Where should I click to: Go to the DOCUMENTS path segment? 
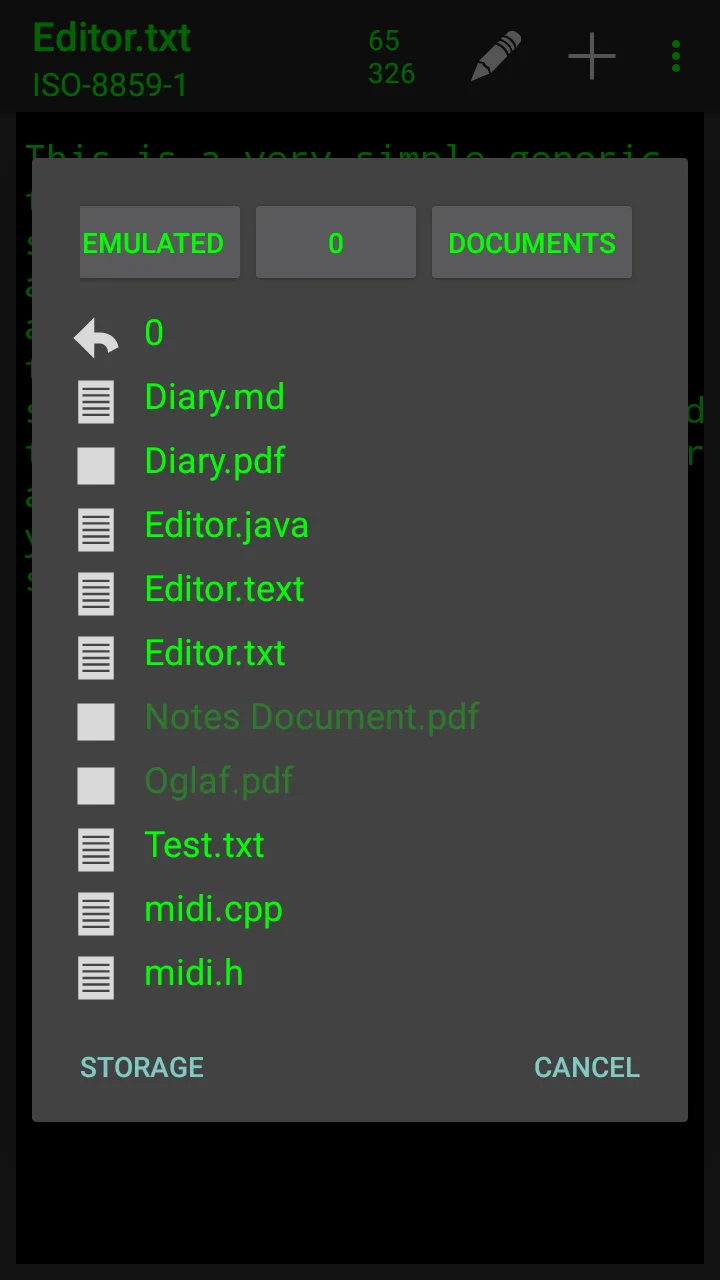coord(532,242)
